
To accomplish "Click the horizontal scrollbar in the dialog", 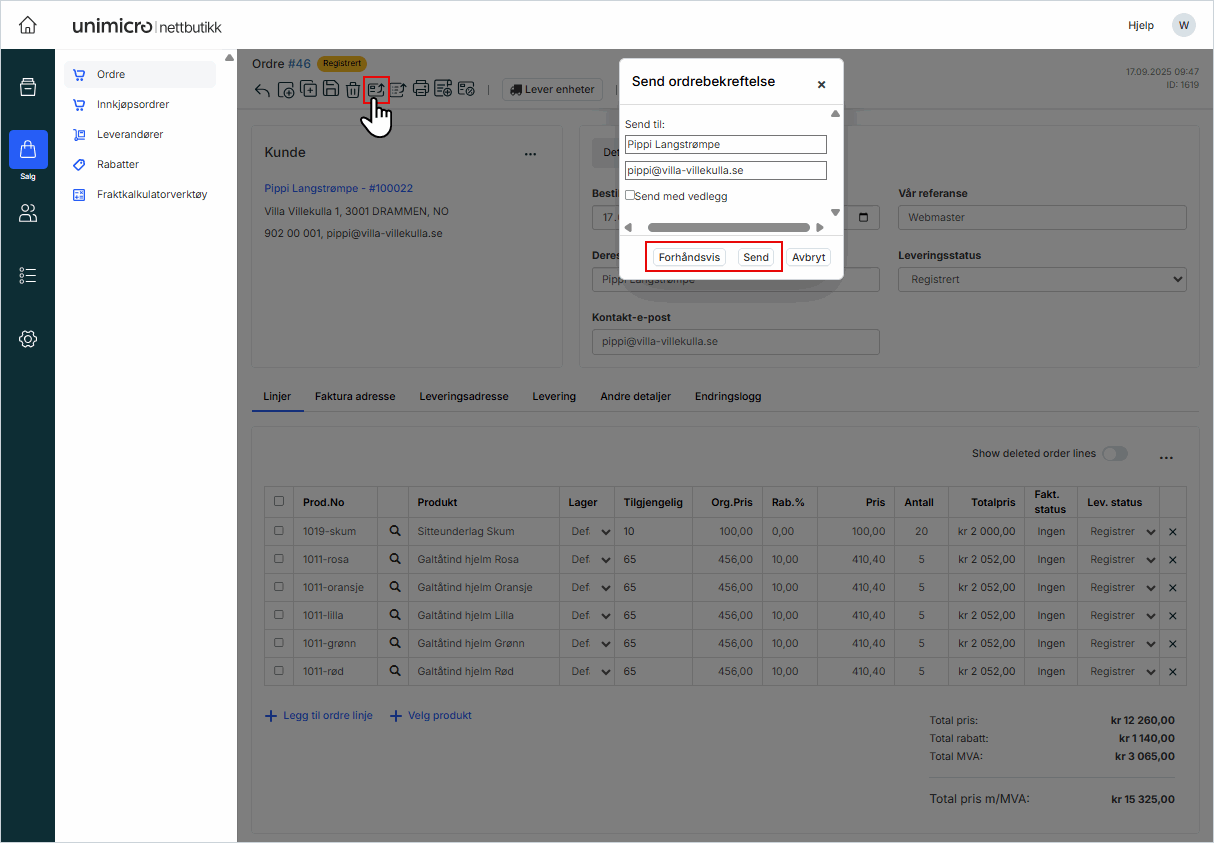I will (728, 227).
